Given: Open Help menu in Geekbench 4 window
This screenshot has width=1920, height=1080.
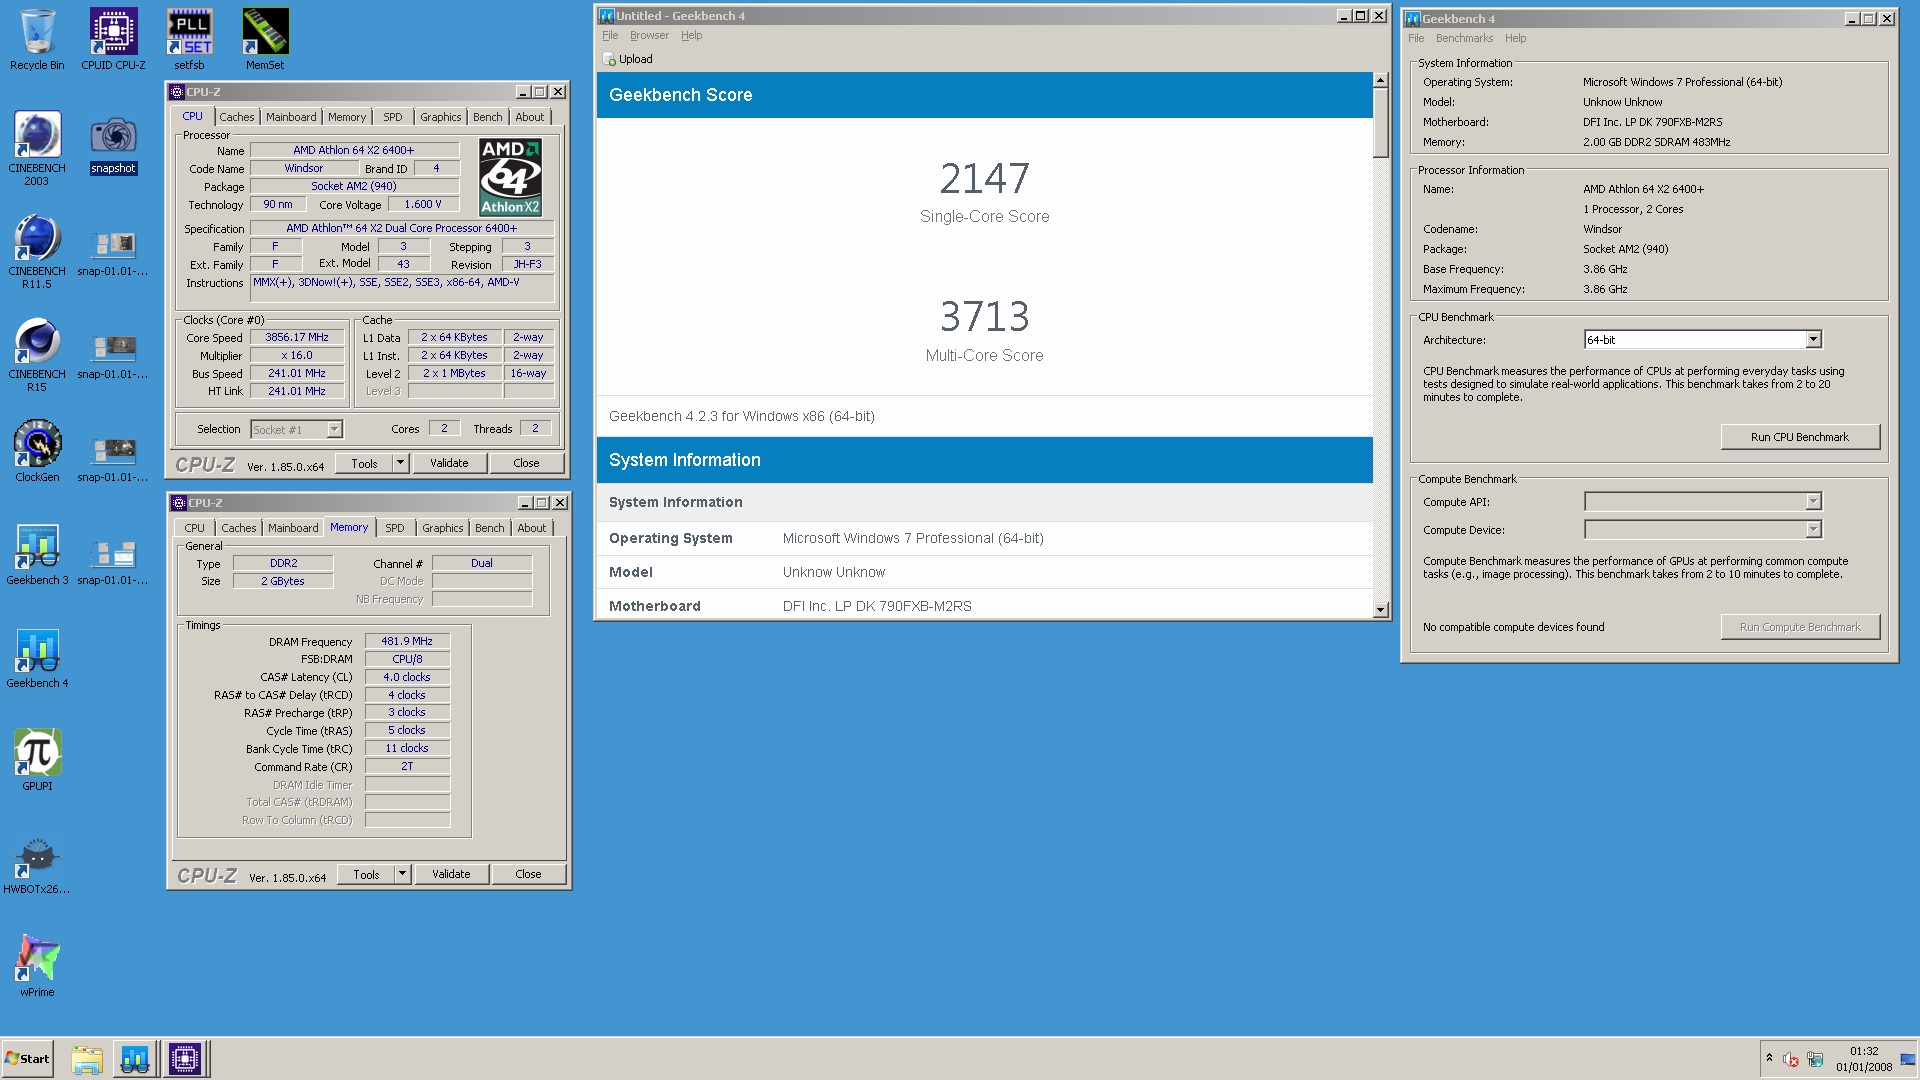Looking at the screenshot, I should coord(1515,38).
